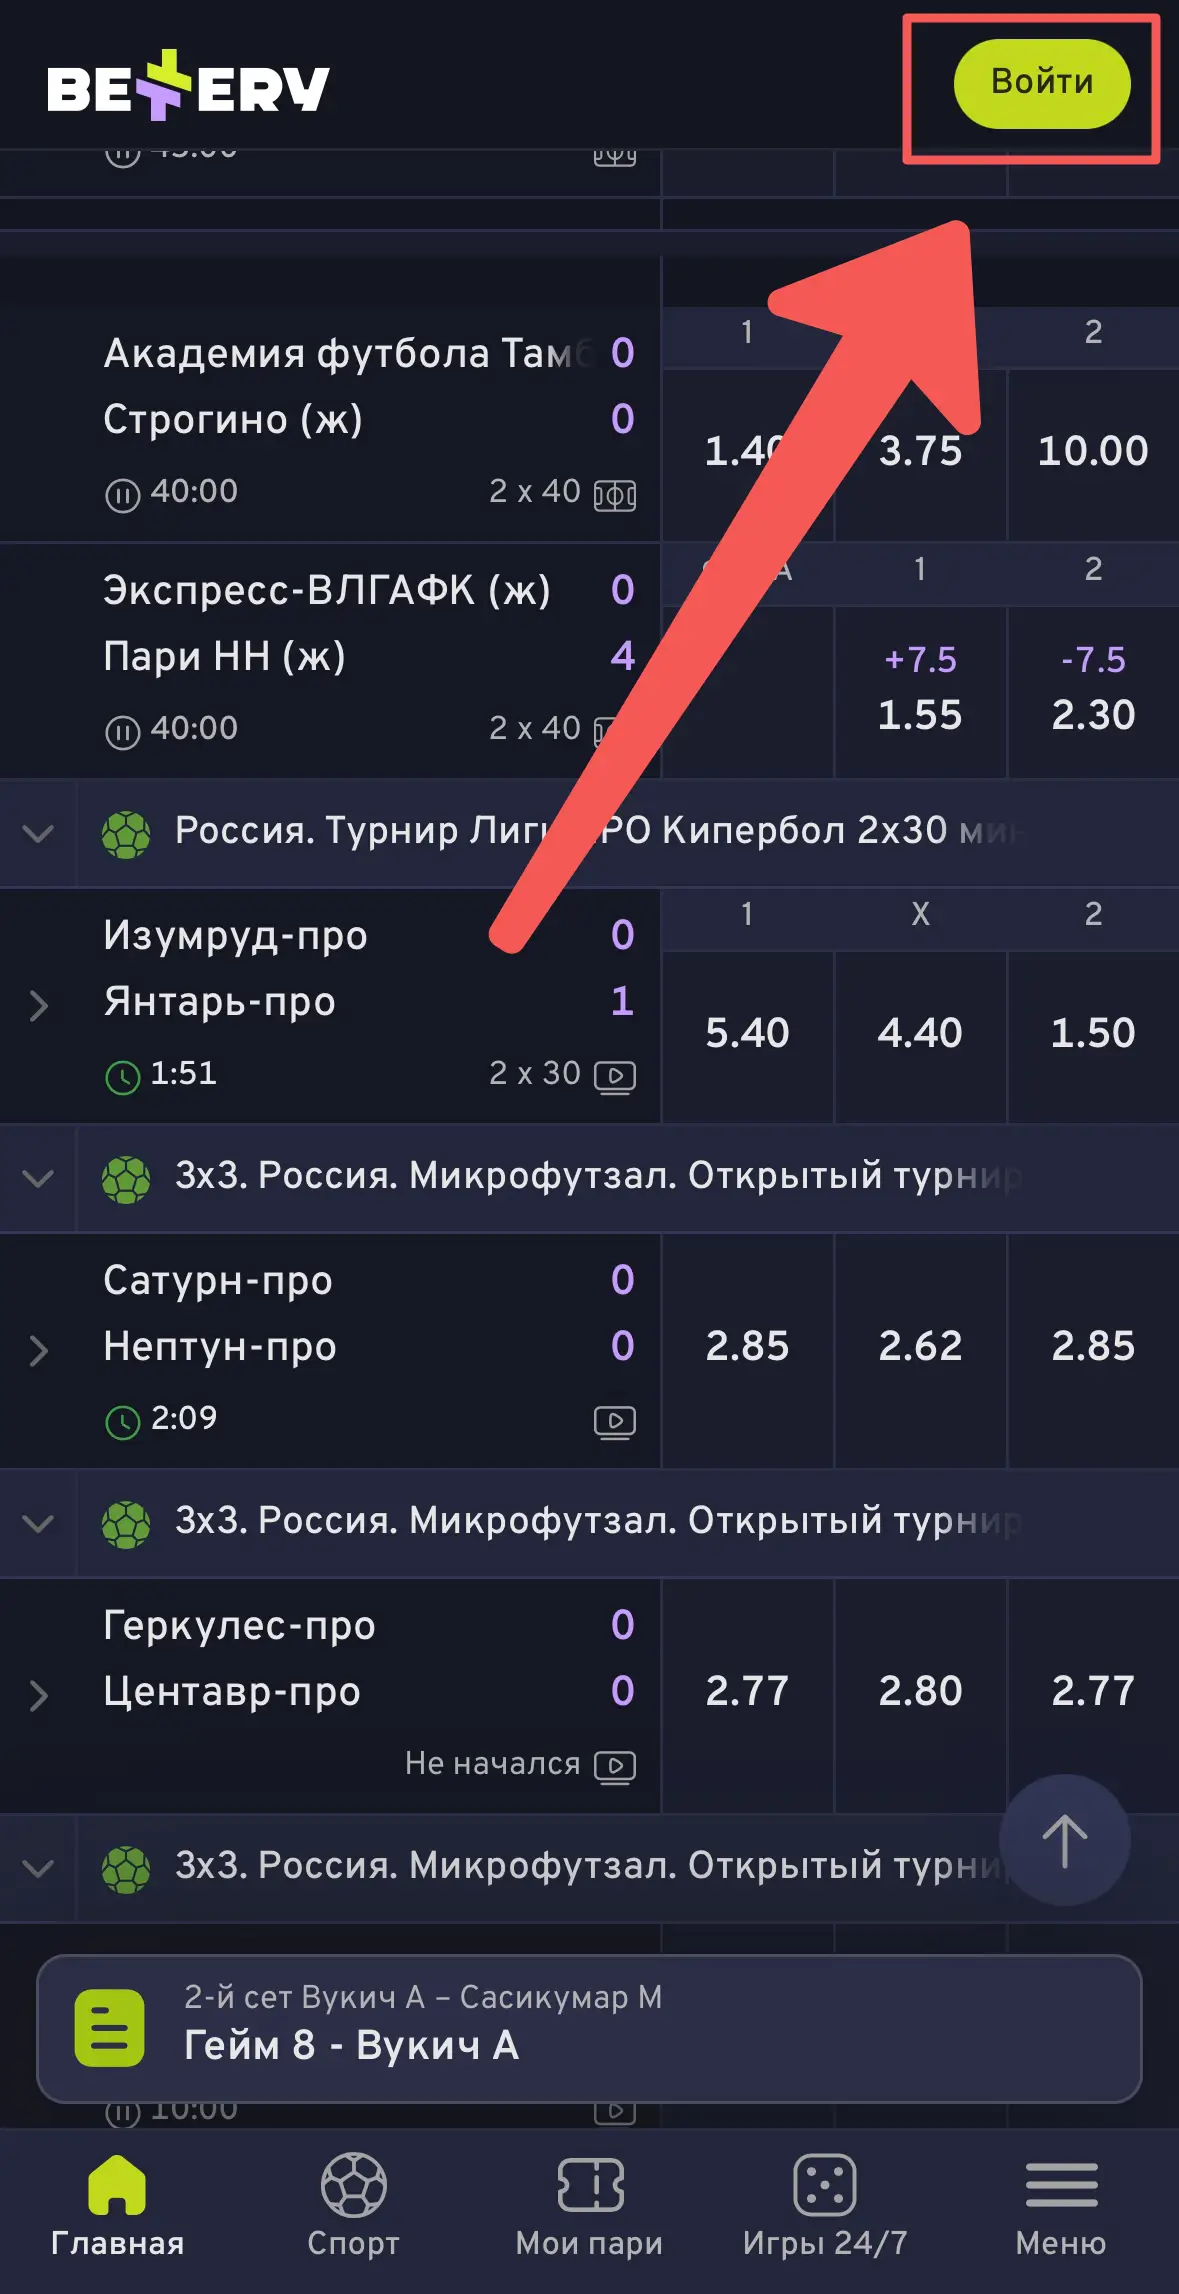Expand the Сатурн-про vs Нептун-про match details

[38, 1350]
